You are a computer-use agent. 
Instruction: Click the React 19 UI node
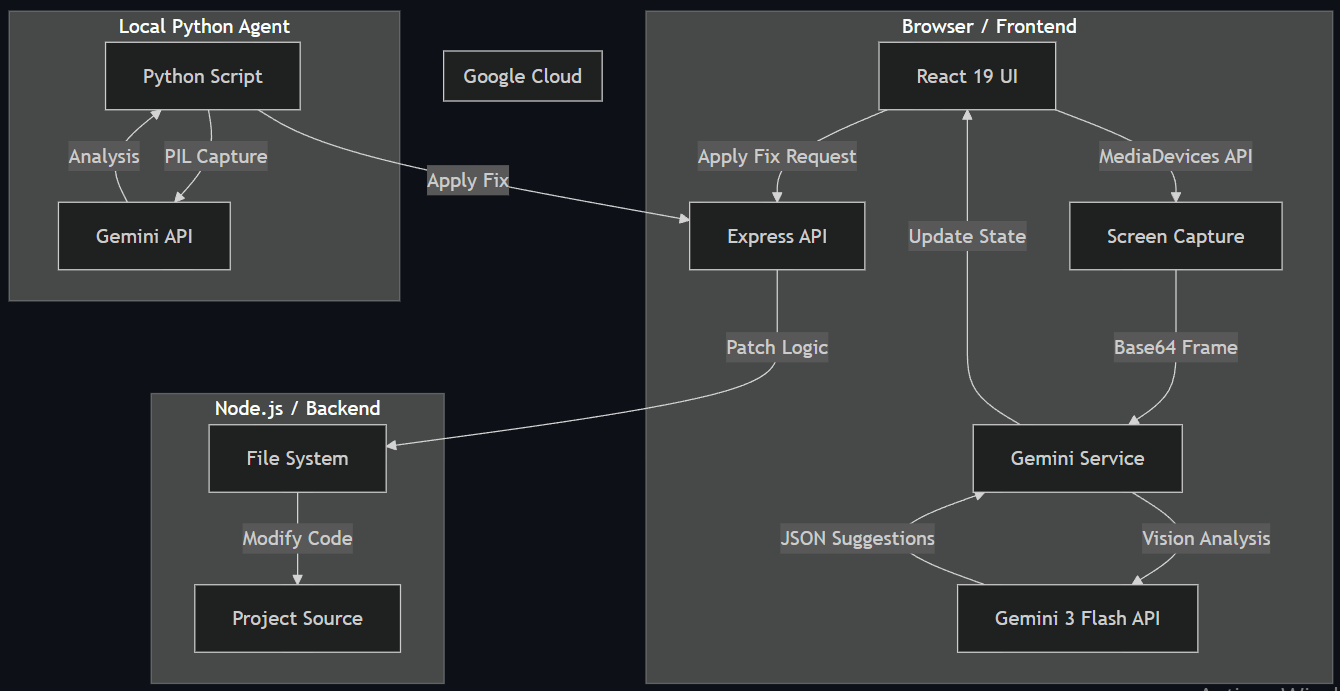coord(967,76)
